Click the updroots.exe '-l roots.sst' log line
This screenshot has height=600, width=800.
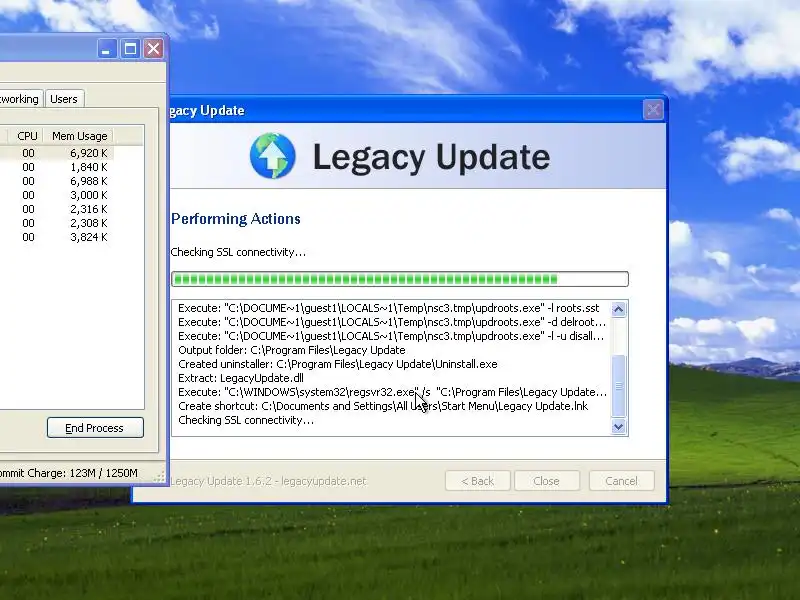point(389,308)
